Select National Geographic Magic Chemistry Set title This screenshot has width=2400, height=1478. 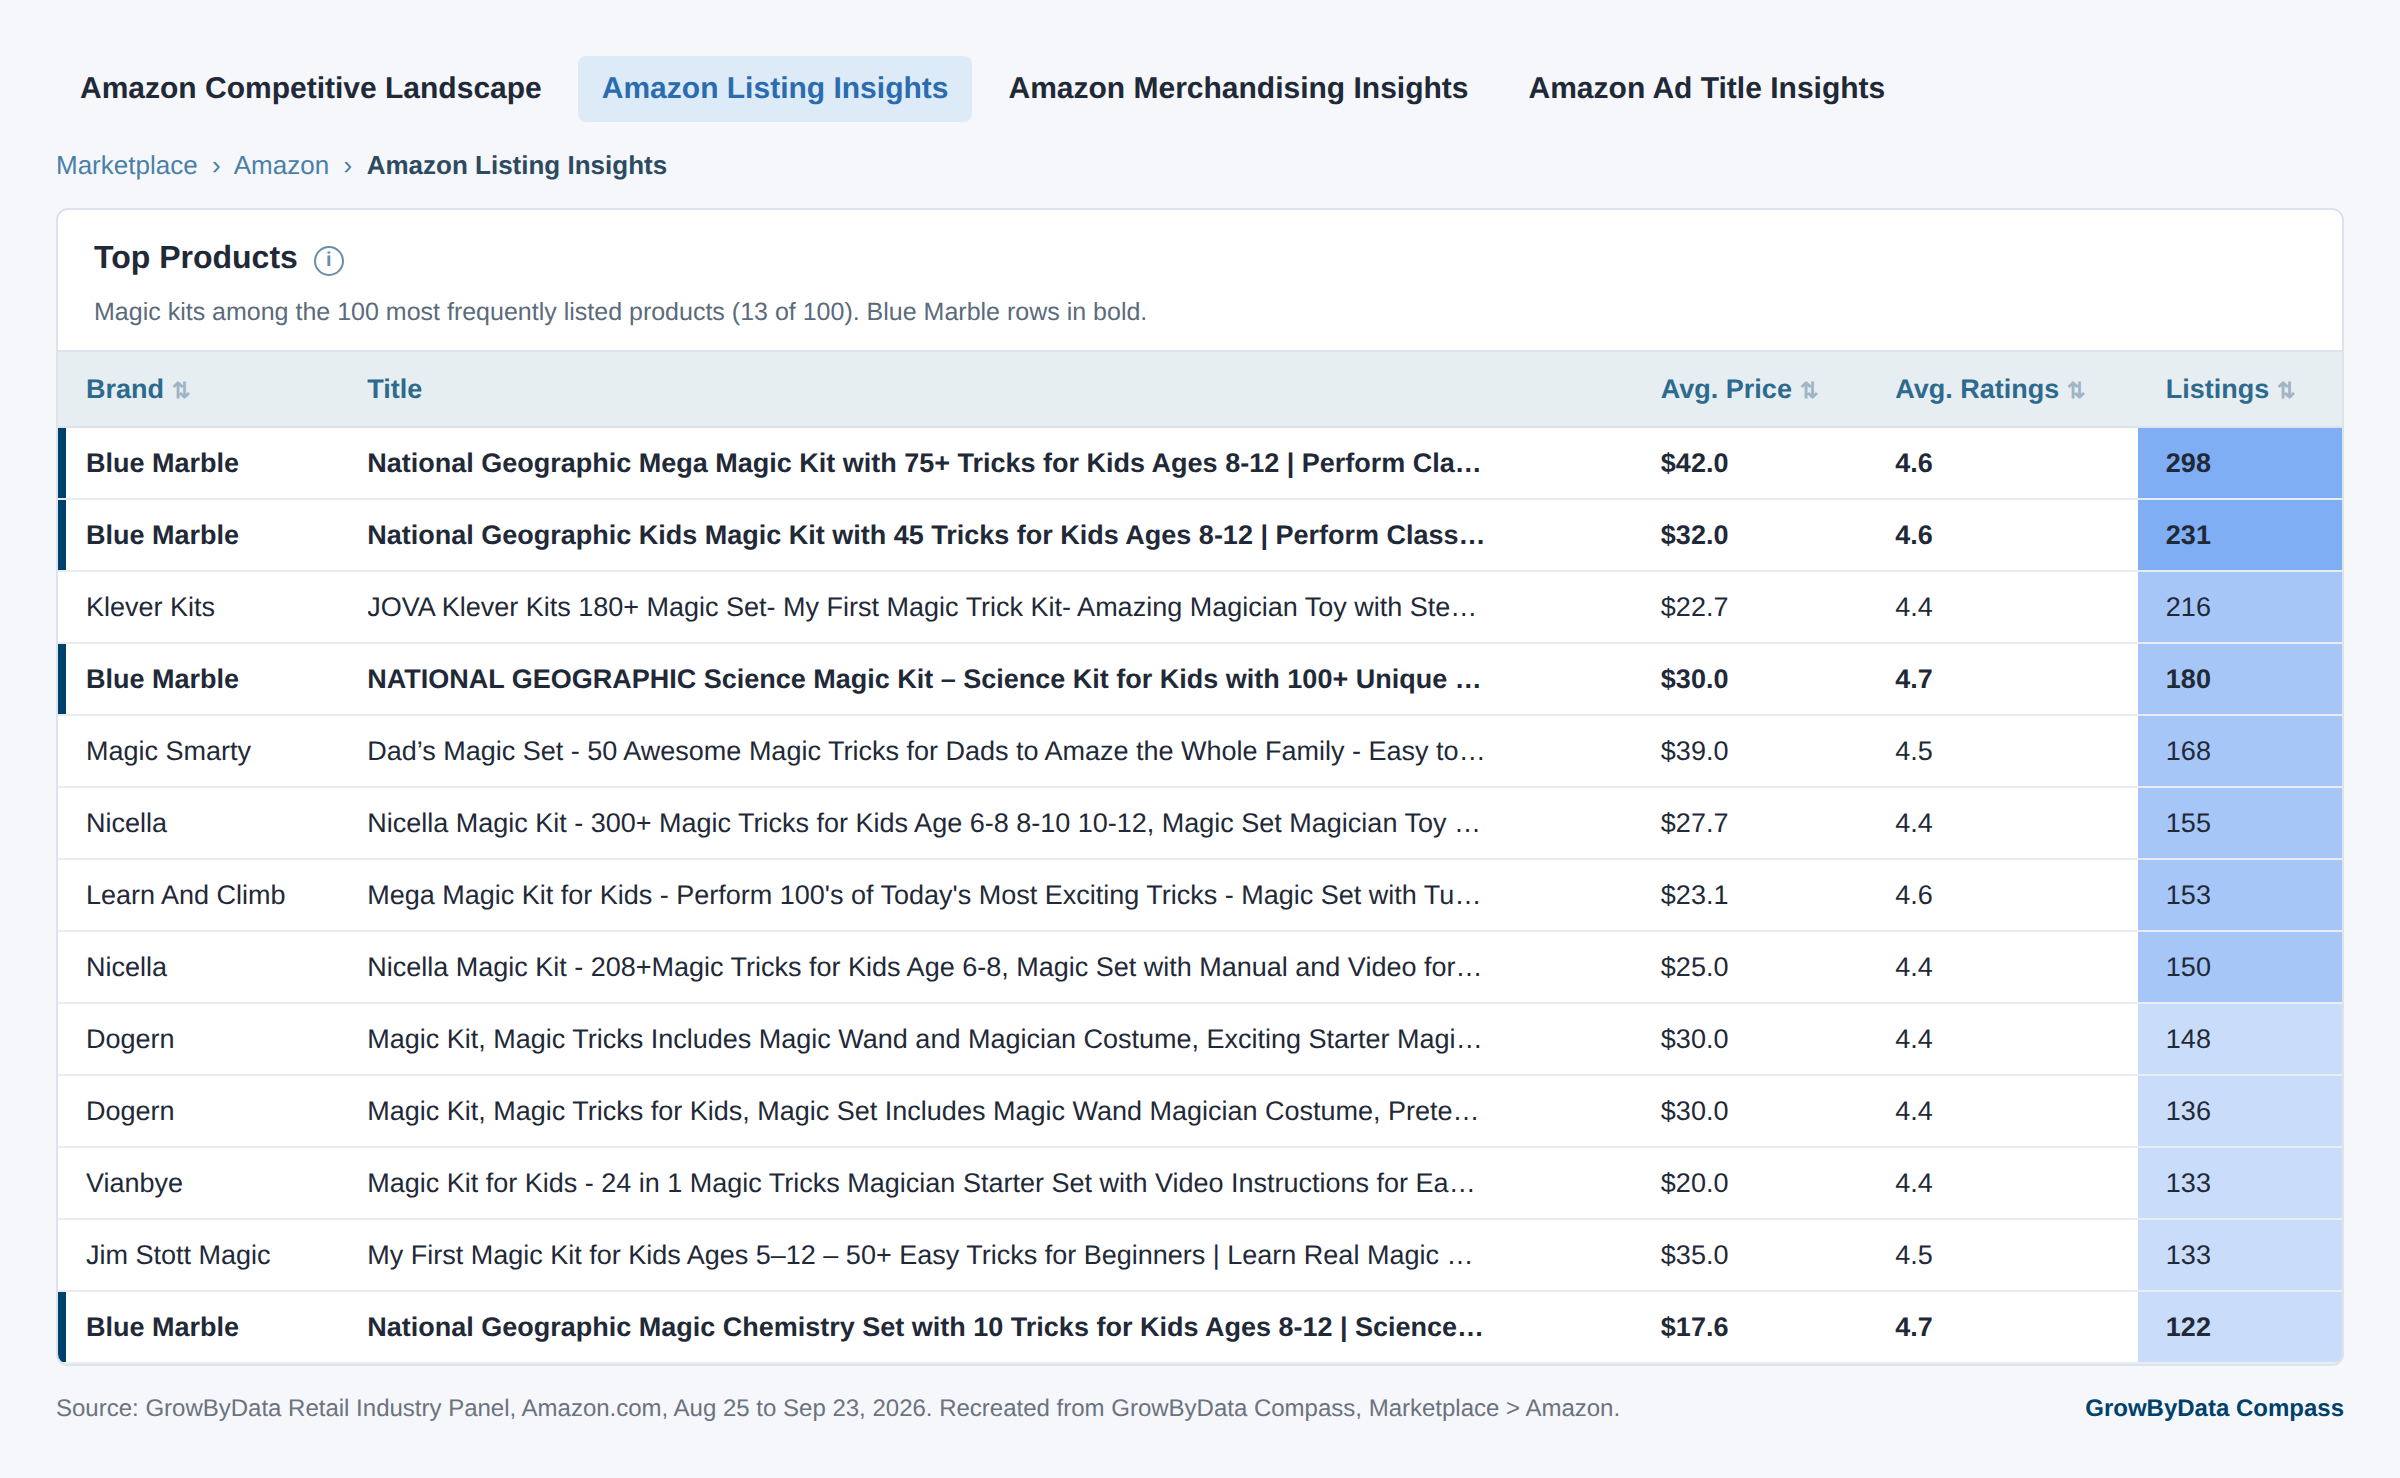pyautogui.click(x=925, y=1327)
